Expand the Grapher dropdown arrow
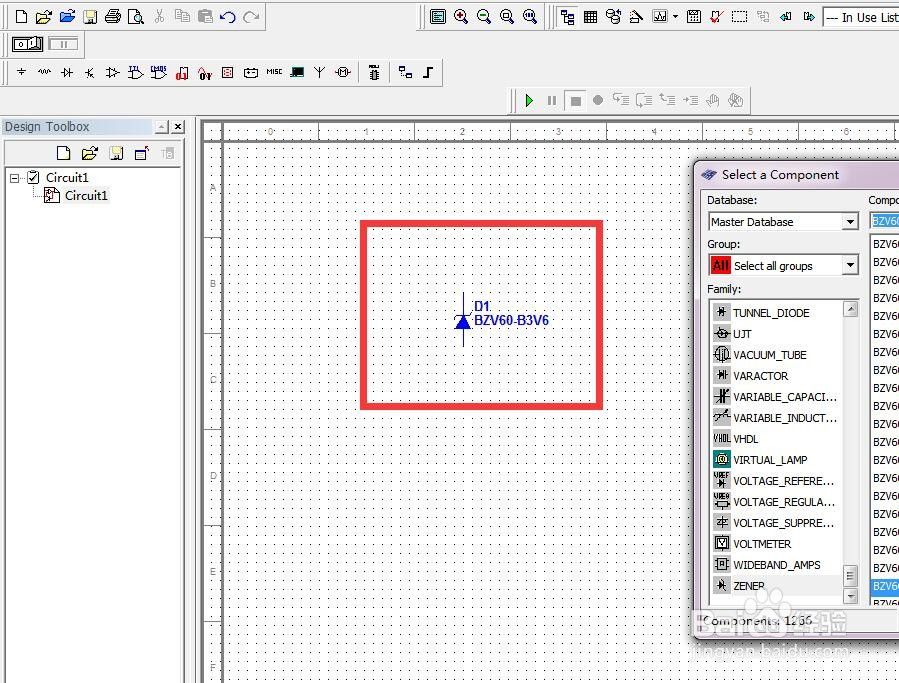Screen dimensions: 899x683 point(675,17)
